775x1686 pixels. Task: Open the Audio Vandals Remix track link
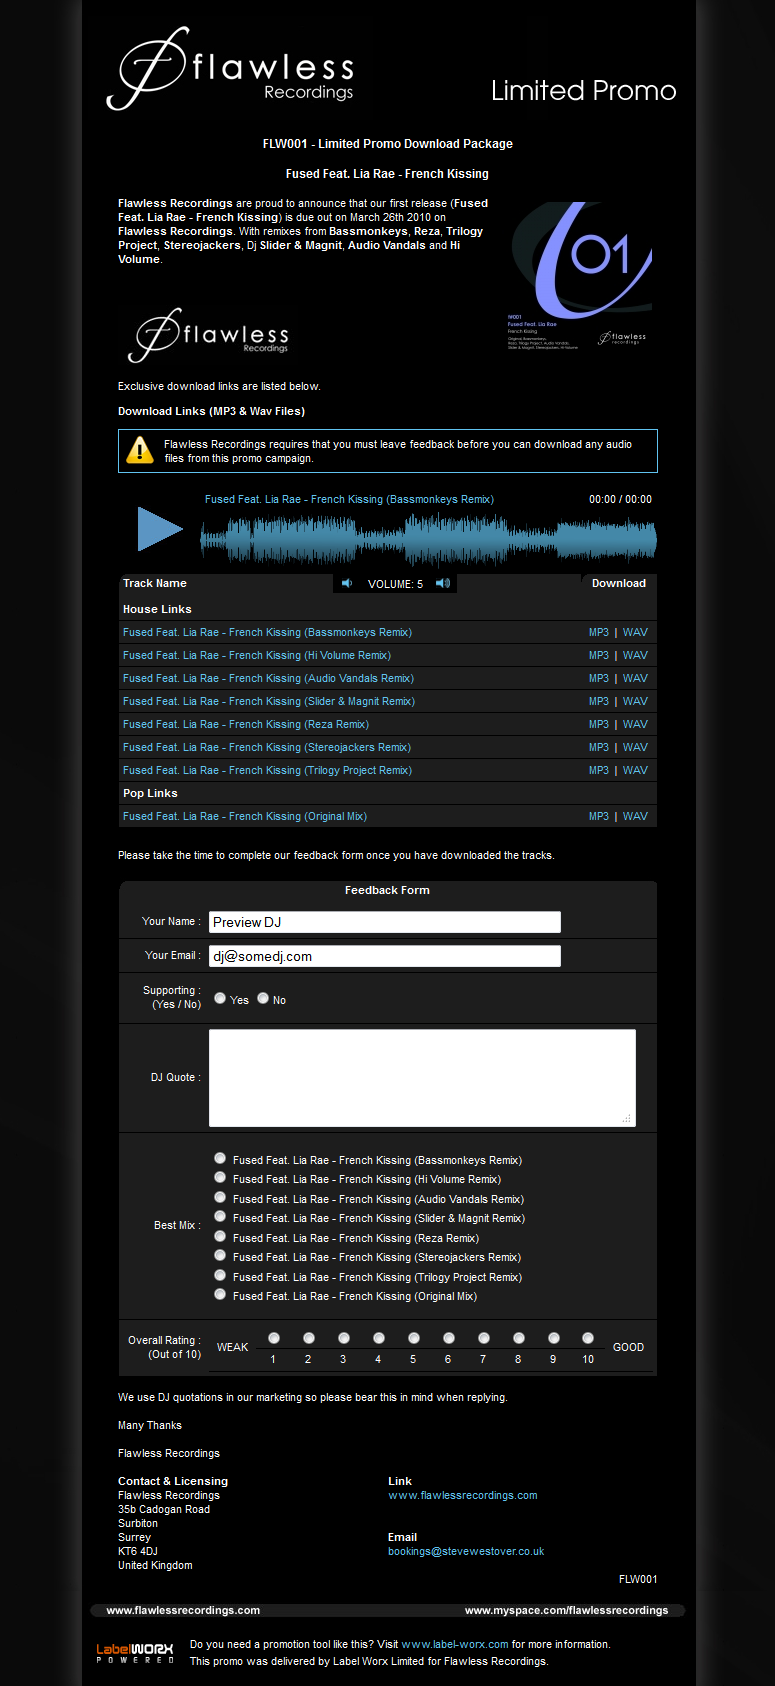(268, 678)
